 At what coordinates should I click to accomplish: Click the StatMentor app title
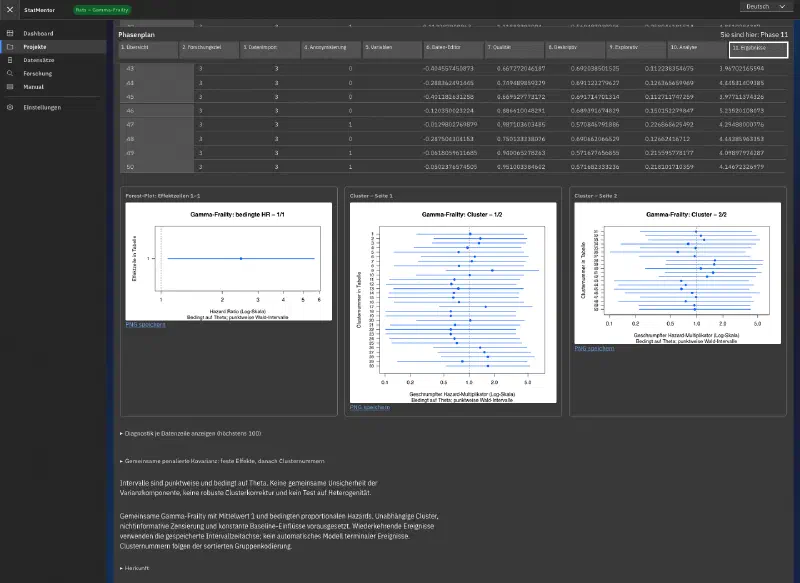pyautogui.click(x=39, y=10)
